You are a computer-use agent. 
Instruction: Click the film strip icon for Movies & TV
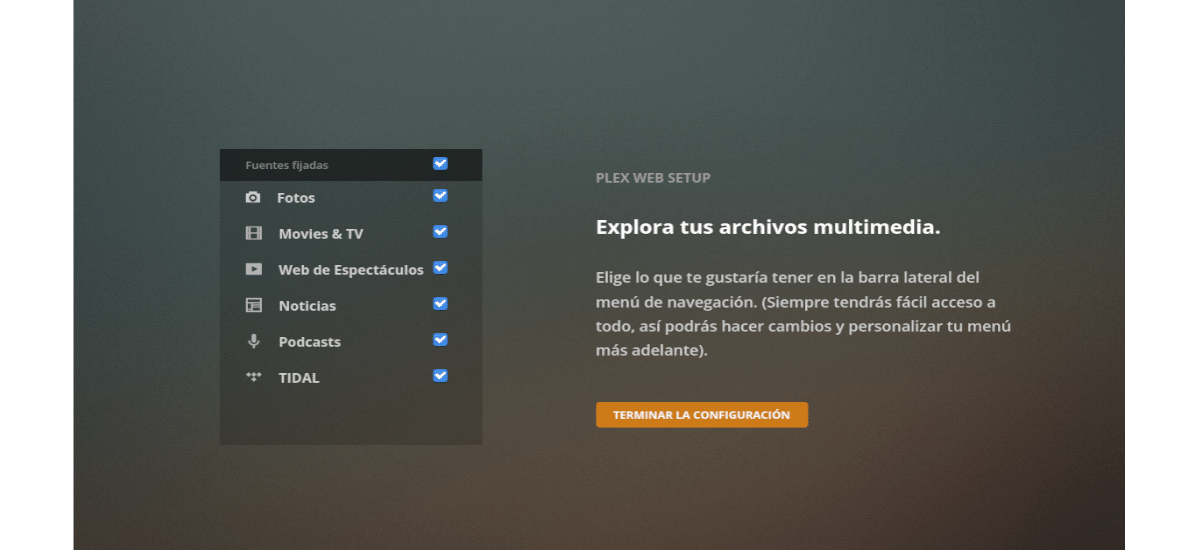coord(253,234)
